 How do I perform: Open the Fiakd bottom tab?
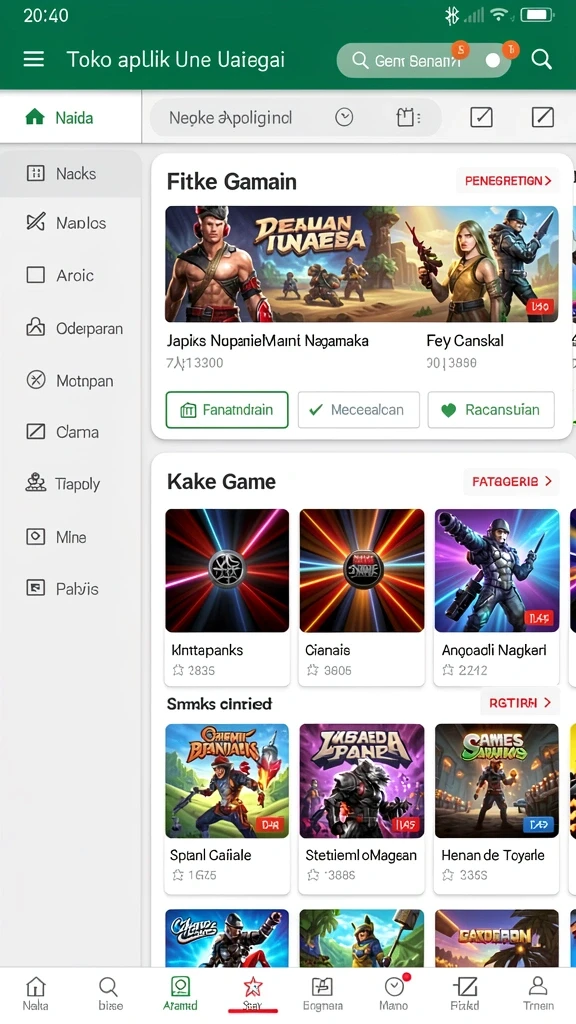pyautogui.click(x=465, y=994)
